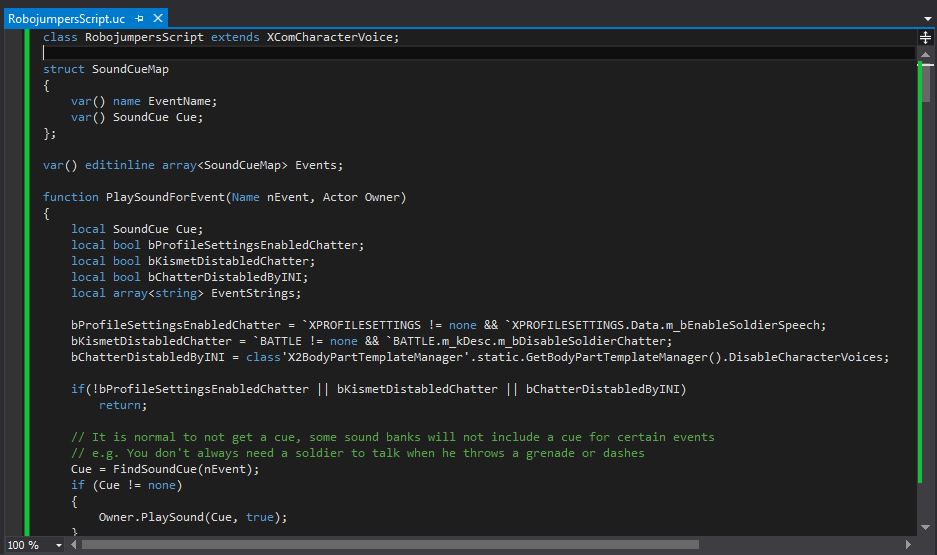Click 'X2BodyPartTemplateManager' class string literal
The image size is (937, 555).
(376, 357)
